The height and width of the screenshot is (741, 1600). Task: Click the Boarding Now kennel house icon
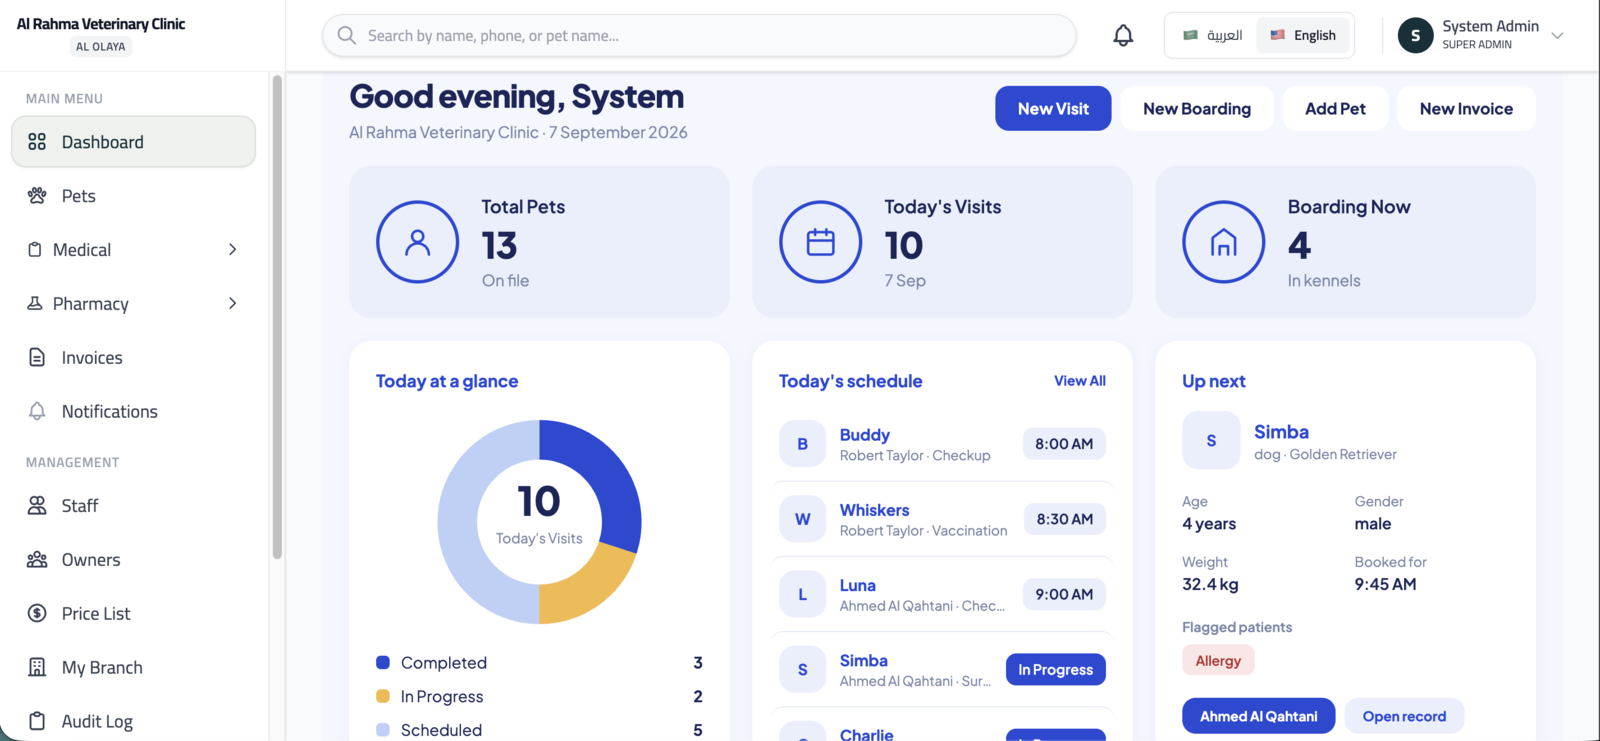click(1224, 242)
